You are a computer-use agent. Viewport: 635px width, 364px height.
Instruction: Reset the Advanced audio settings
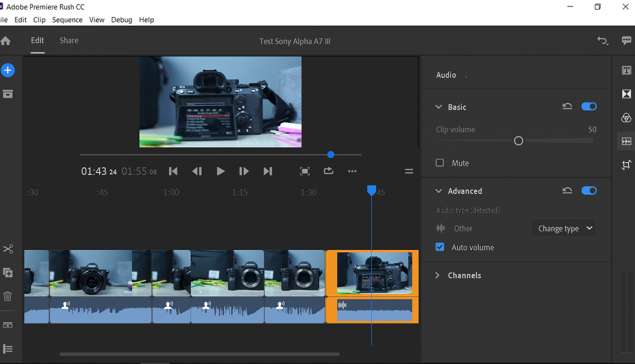pos(567,191)
